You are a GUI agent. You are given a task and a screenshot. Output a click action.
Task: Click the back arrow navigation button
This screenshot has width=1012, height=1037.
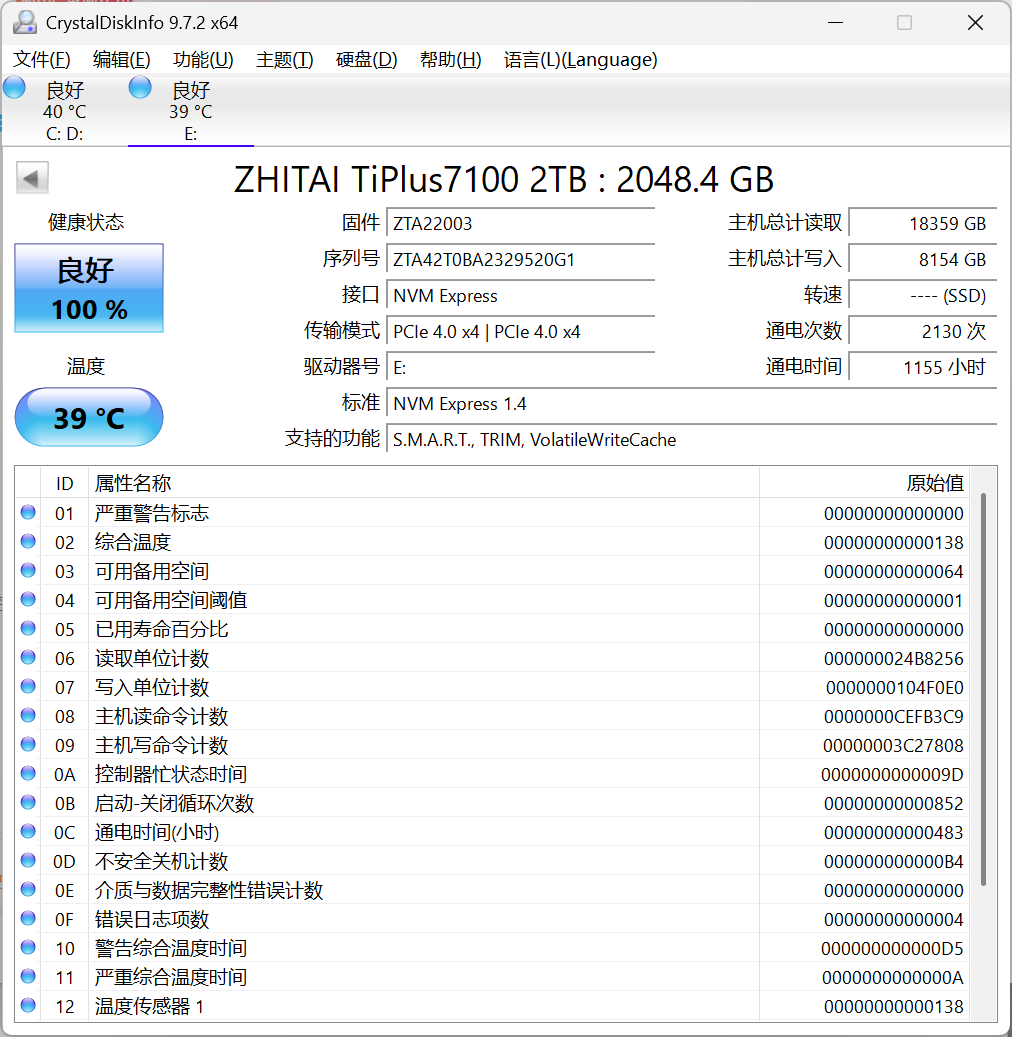point(32,177)
